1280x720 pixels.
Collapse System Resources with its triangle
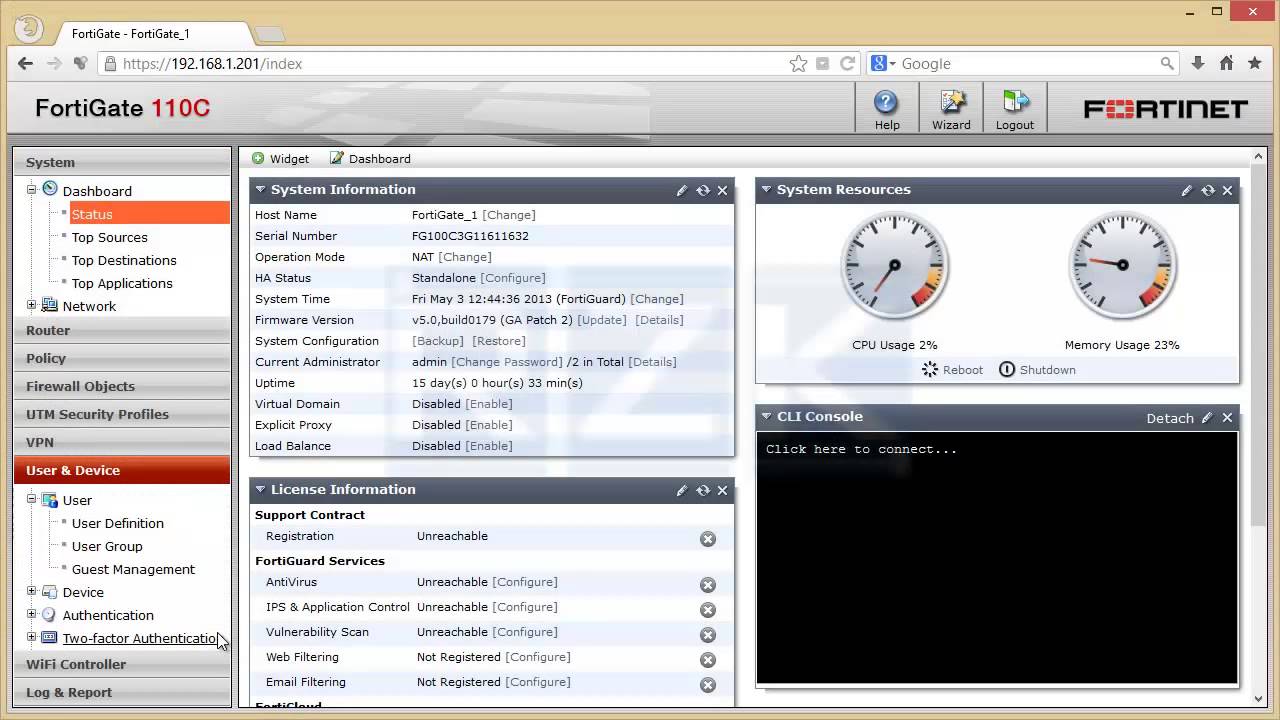pyautogui.click(x=766, y=189)
